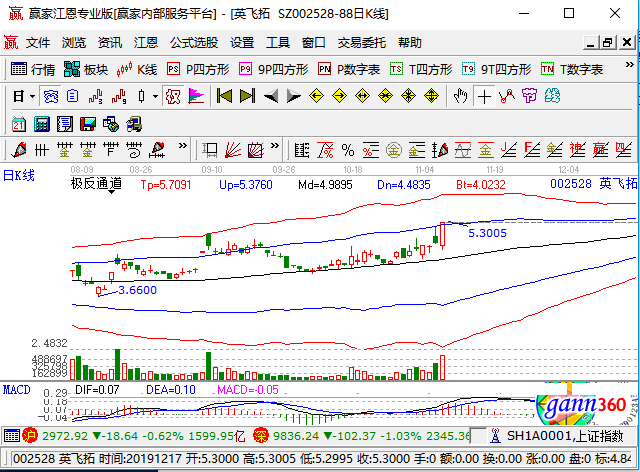This screenshot has height=472, width=640.
Task: Click the candlestick type icon
Action: coord(141,96)
